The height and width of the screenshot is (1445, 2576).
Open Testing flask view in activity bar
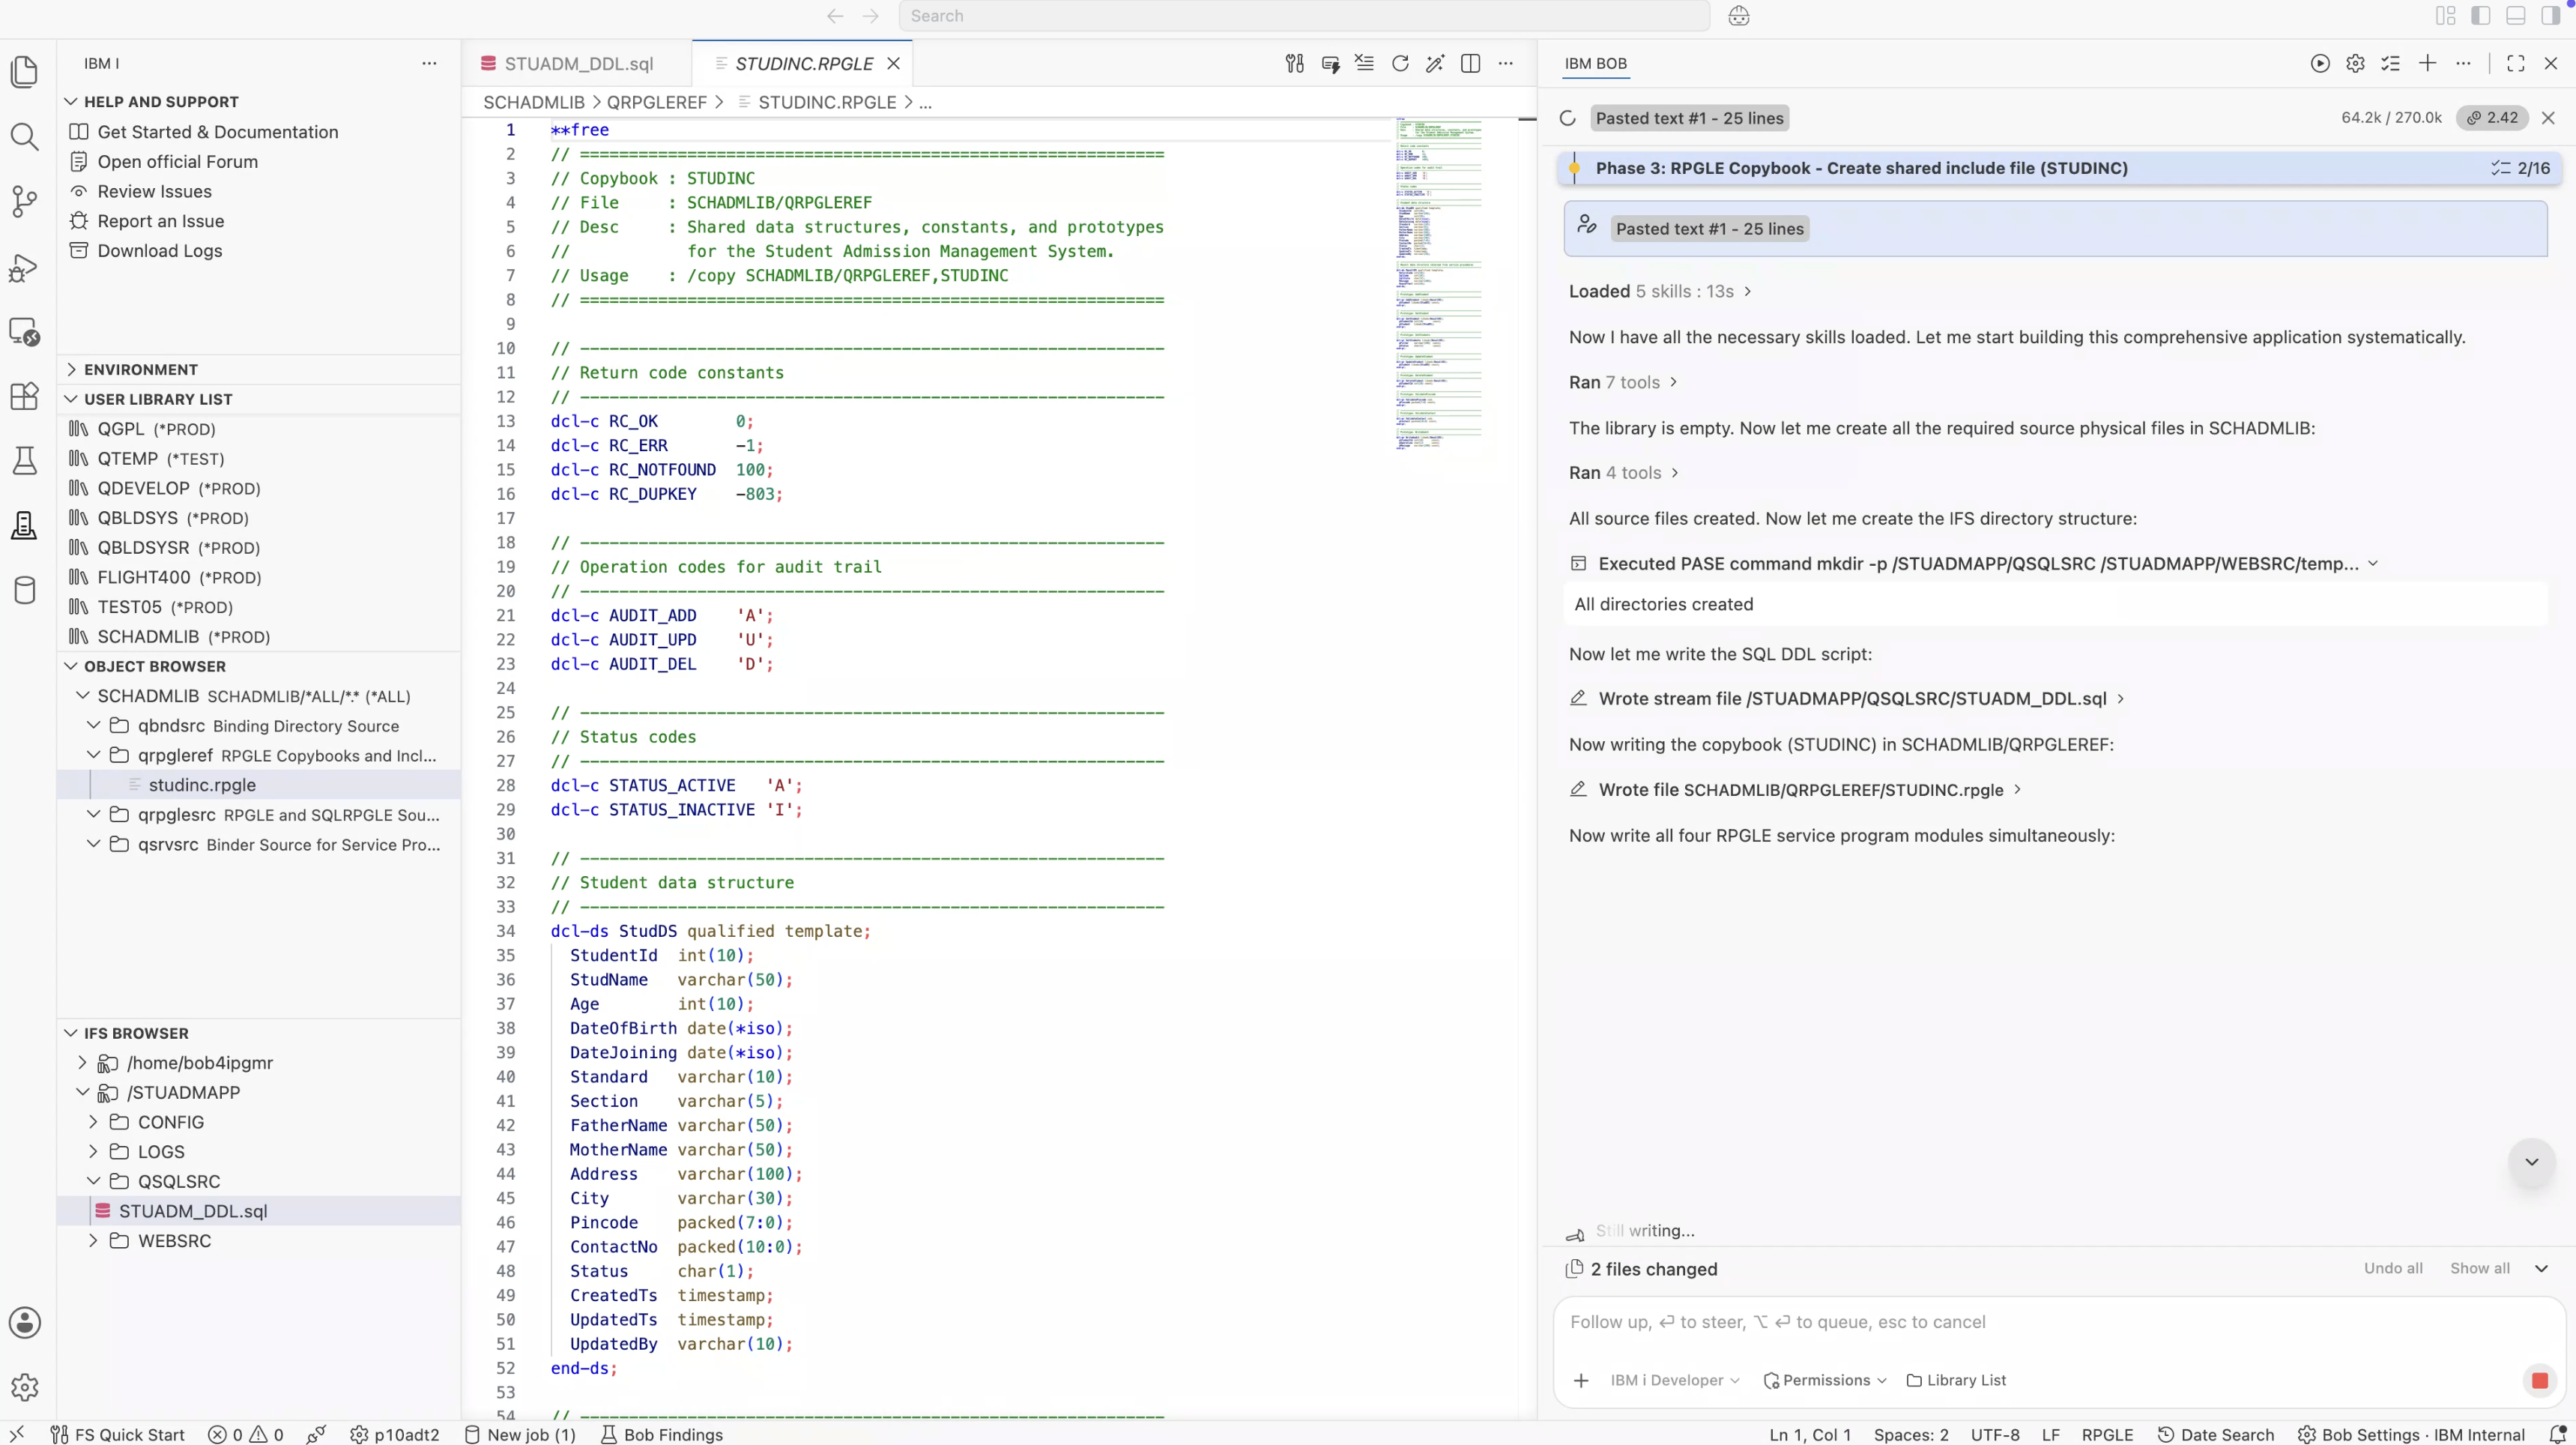[24, 460]
